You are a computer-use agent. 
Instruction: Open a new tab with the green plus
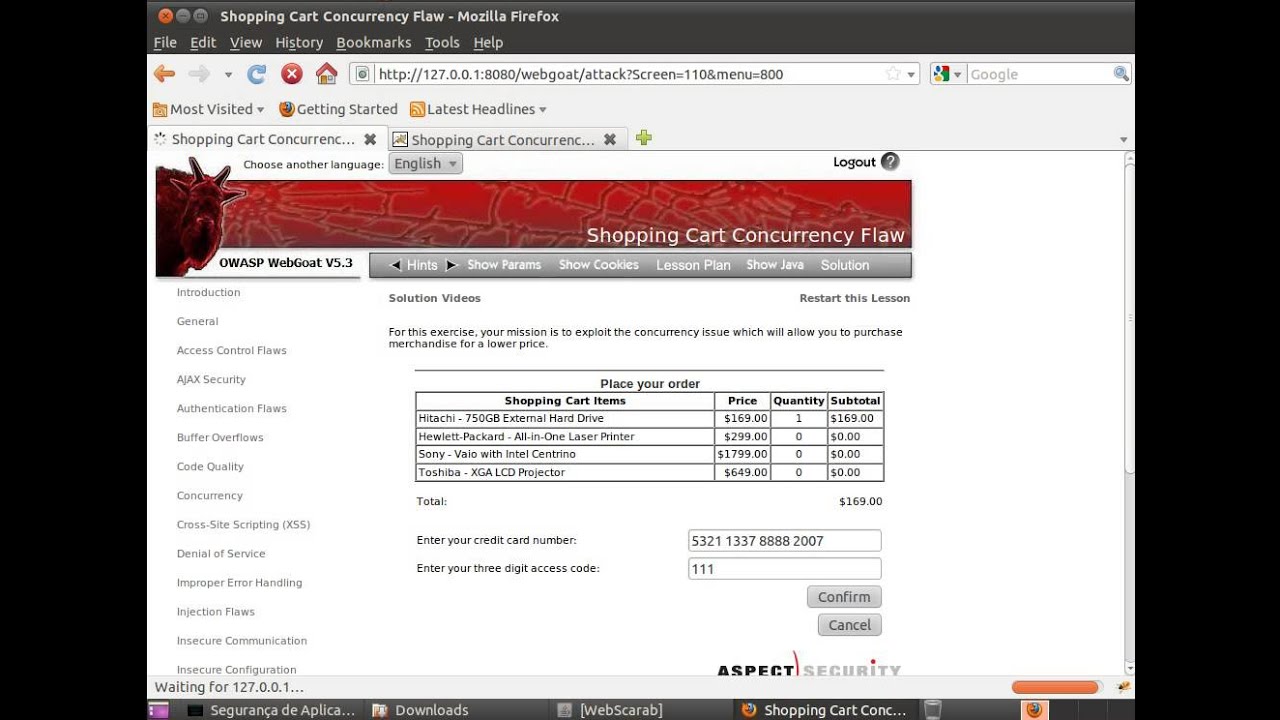643,138
